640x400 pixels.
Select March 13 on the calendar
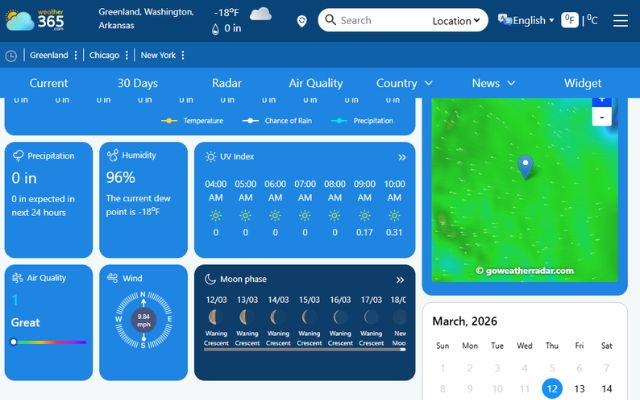point(579,389)
